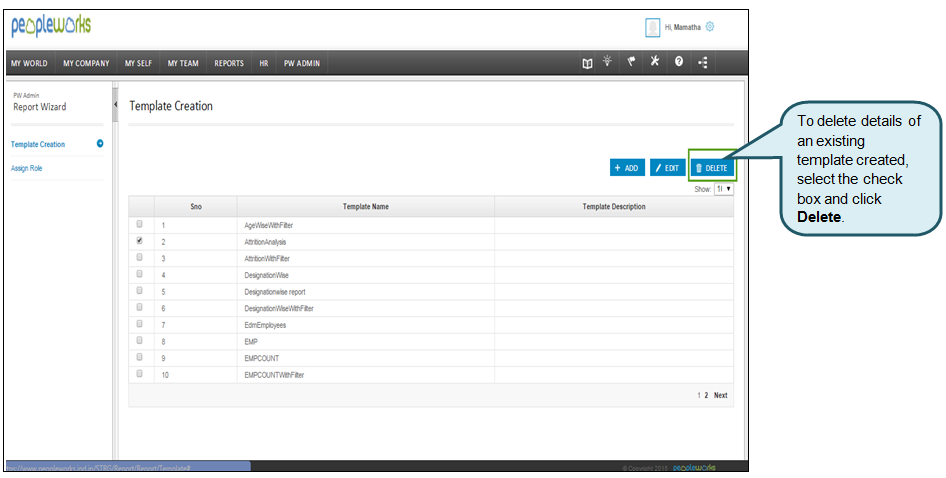
Task: Open the REPORTS menu
Action: click(x=229, y=63)
